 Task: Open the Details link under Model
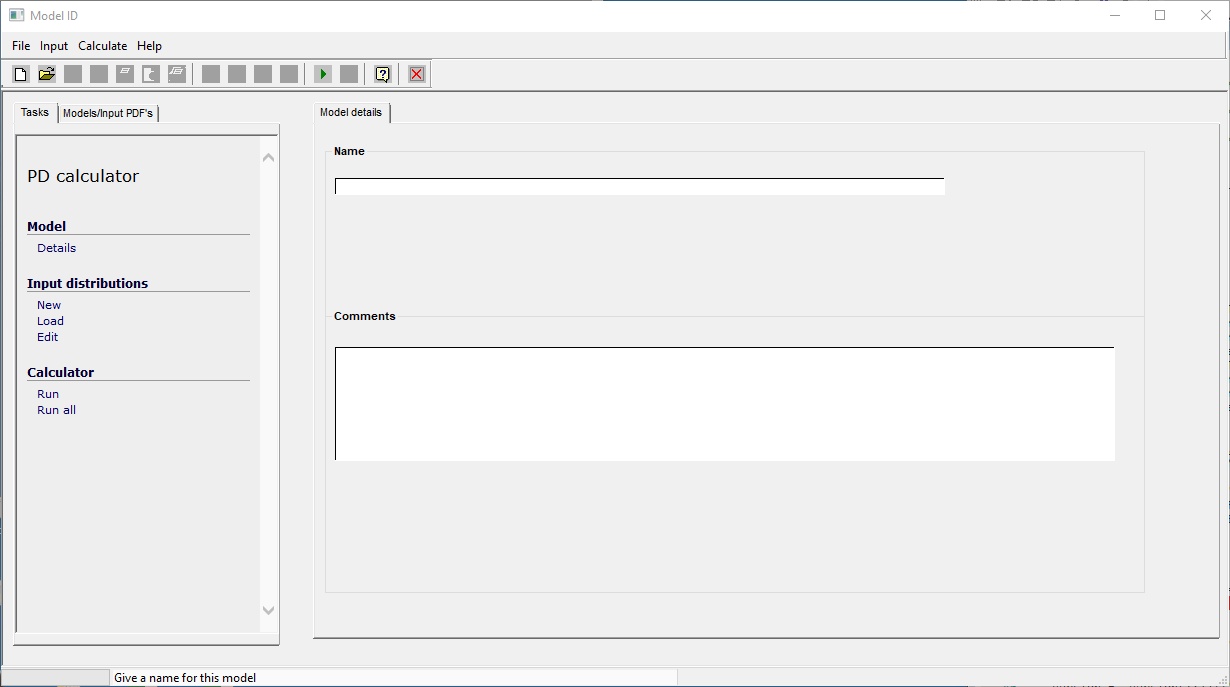57,248
